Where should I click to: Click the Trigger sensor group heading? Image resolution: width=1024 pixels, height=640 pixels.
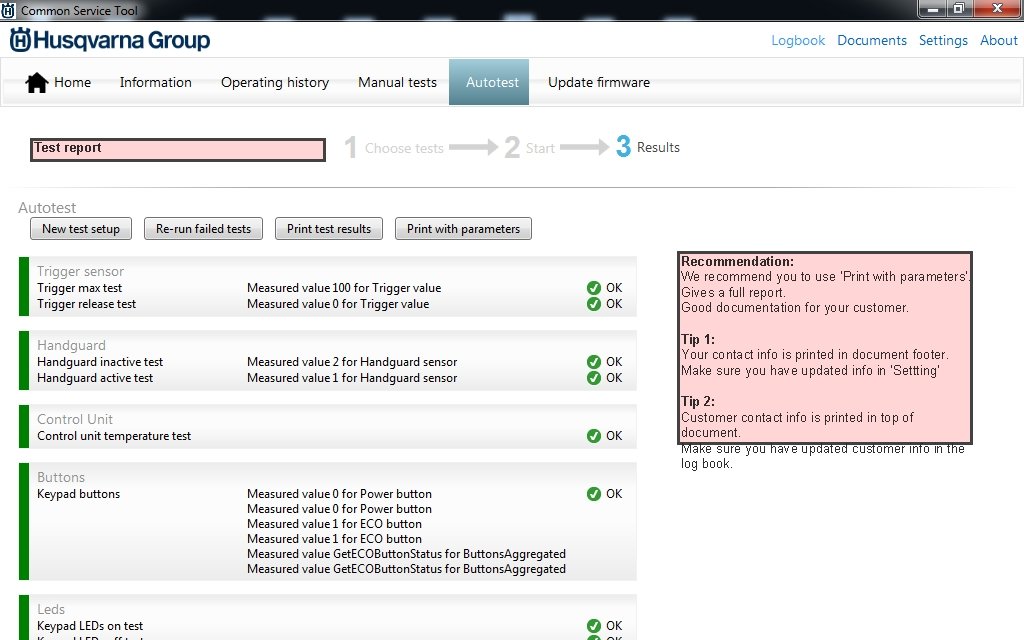coord(80,271)
